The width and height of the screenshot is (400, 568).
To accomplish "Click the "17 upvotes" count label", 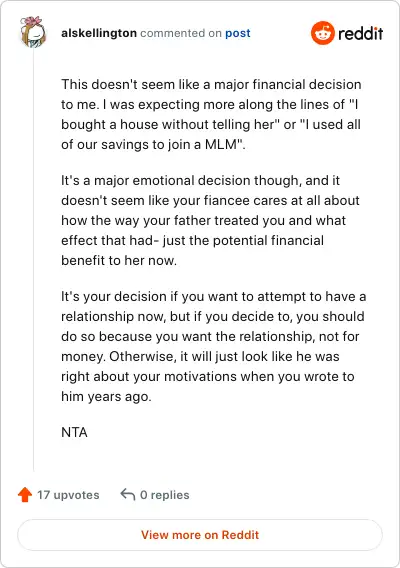I will 68,495.
